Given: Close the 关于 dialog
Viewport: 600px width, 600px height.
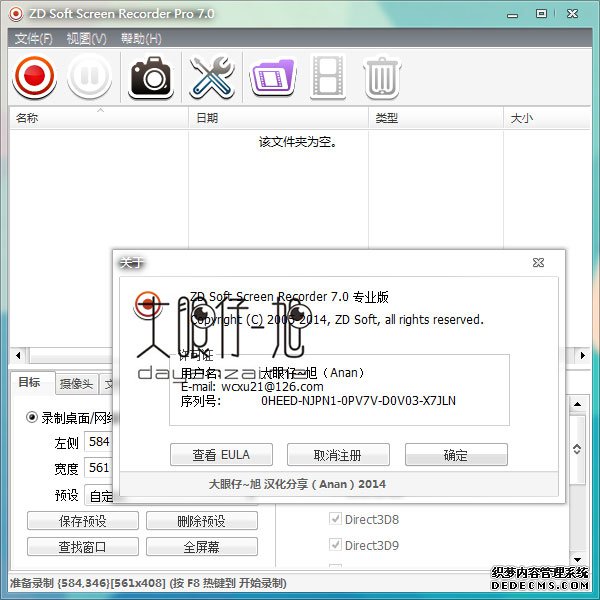Looking at the screenshot, I should pos(538,262).
